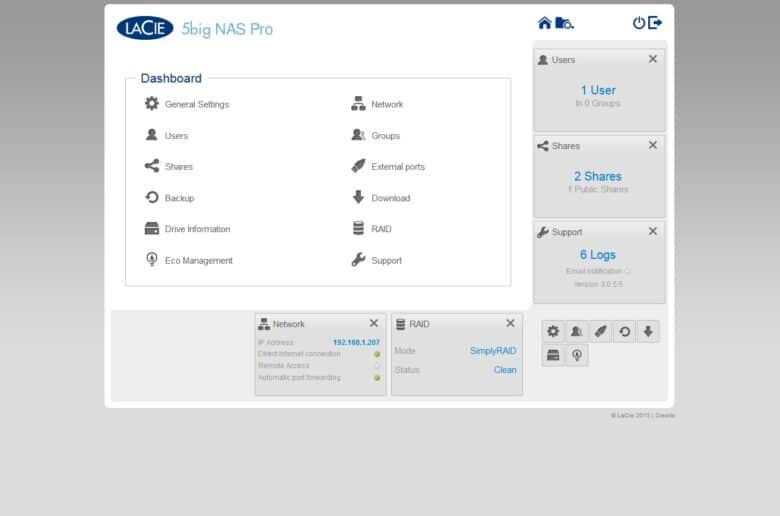Click the small gear settings widget button

click(x=553, y=331)
